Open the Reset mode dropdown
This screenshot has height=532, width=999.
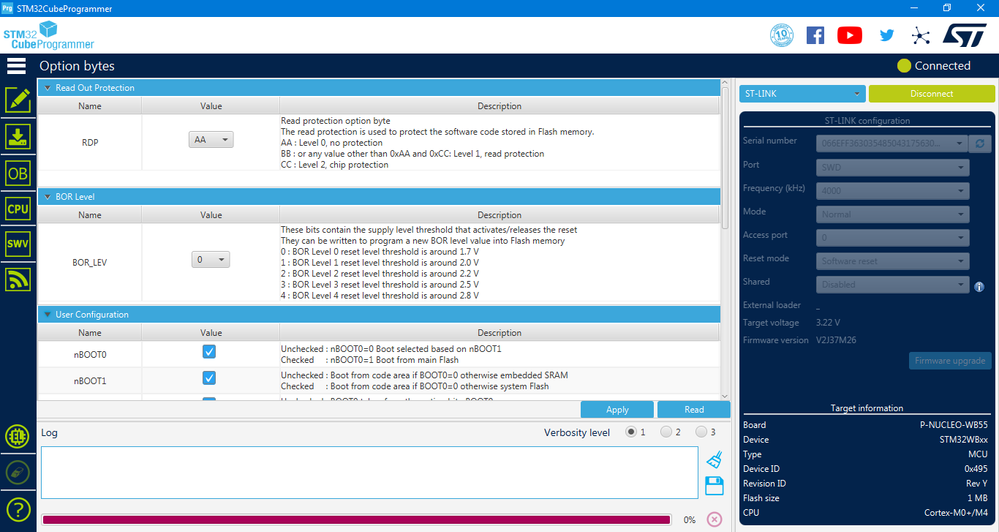pos(893,261)
